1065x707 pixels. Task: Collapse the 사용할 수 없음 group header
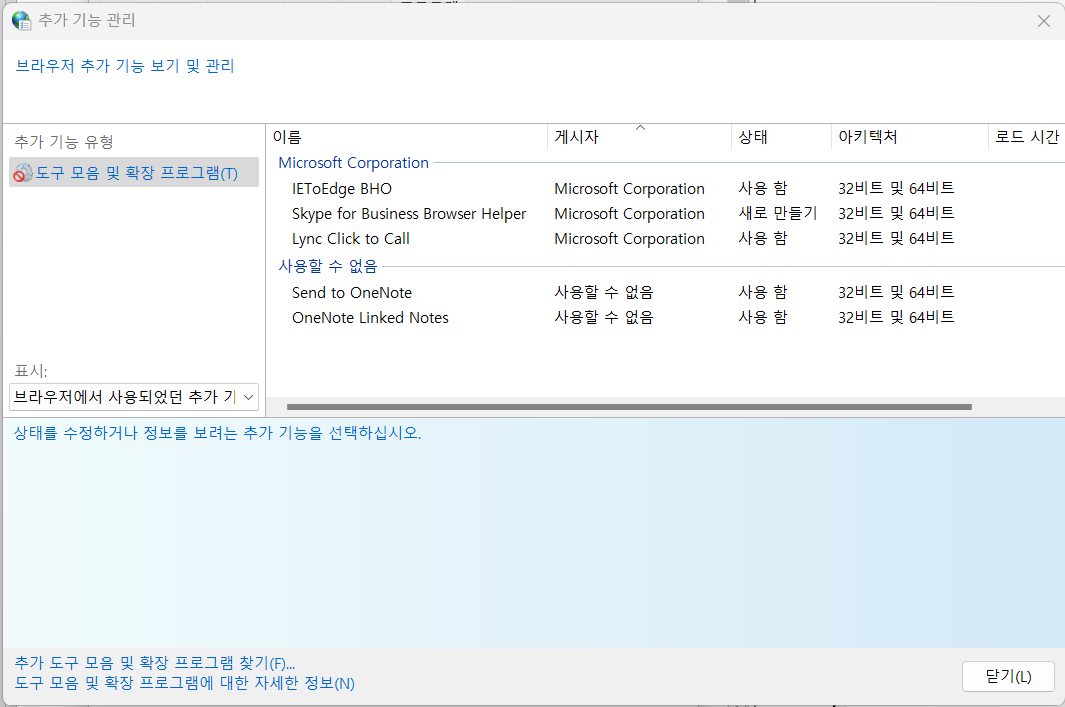pyautogui.click(x=327, y=266)
